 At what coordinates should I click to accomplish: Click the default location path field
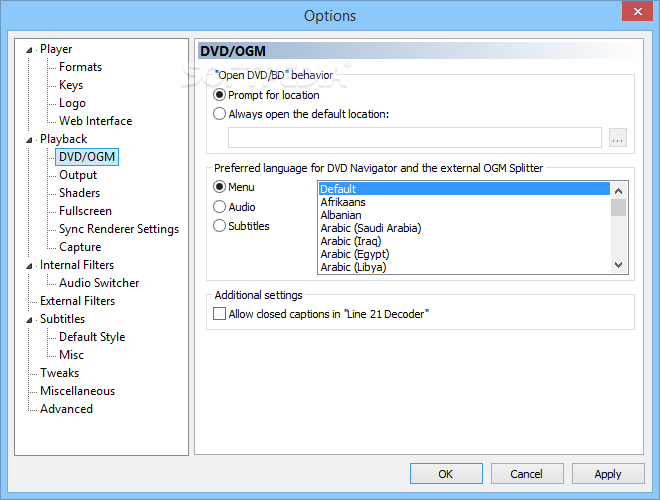tap(415, 138)
